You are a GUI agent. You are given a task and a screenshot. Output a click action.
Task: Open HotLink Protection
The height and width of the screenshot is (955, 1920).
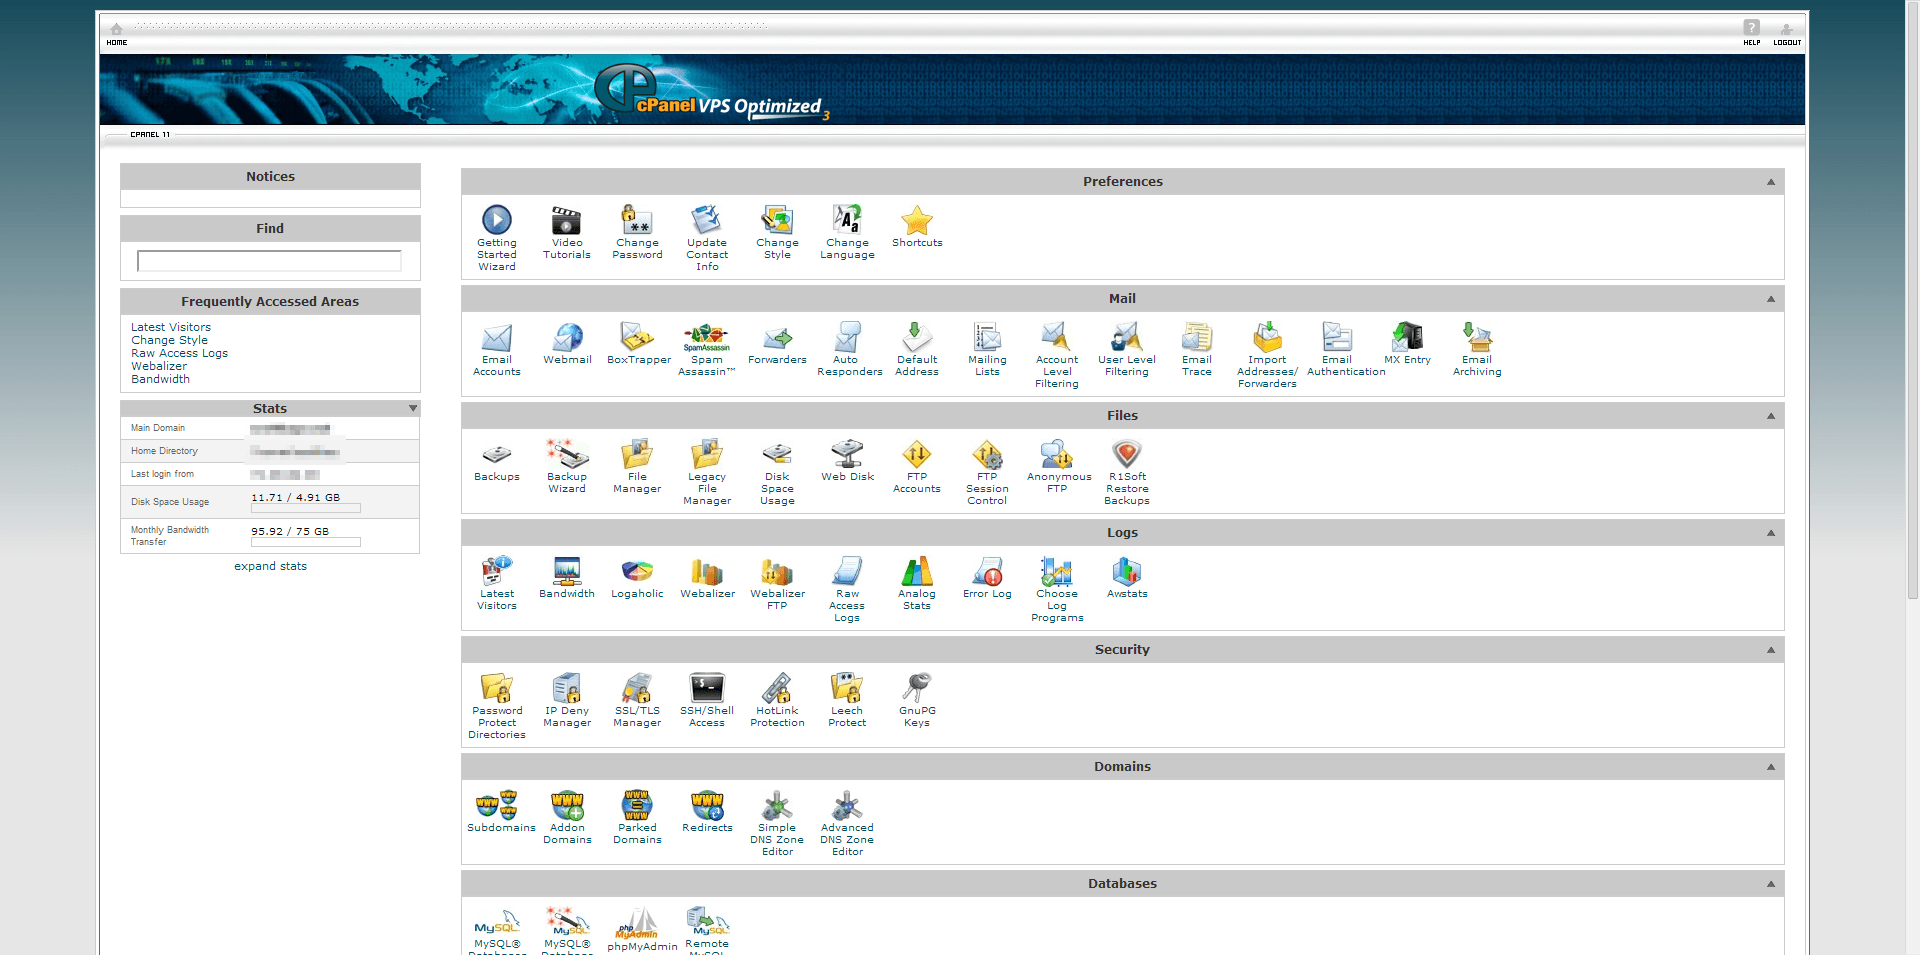coord(777,688)
